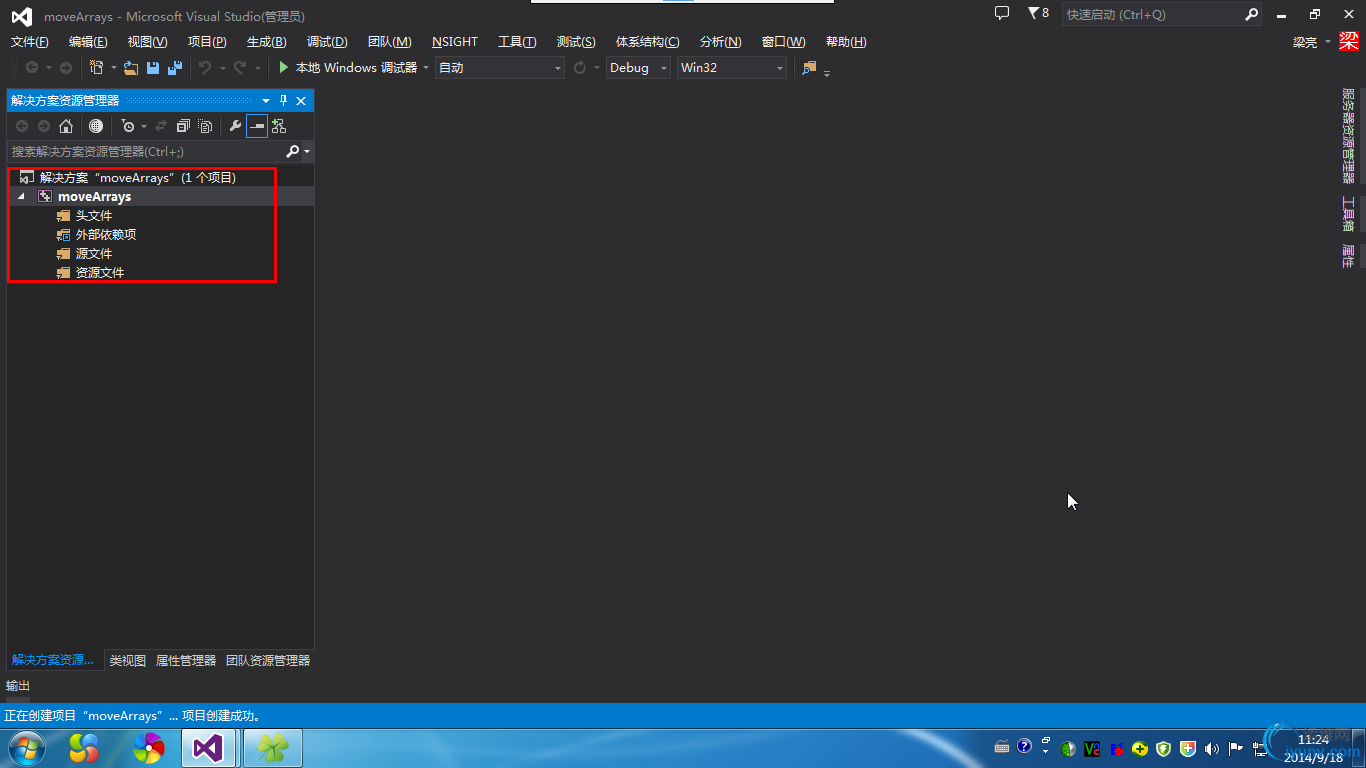Click the Find in Files toolbar icon
Screen dimensions: 1366x768
809,68
